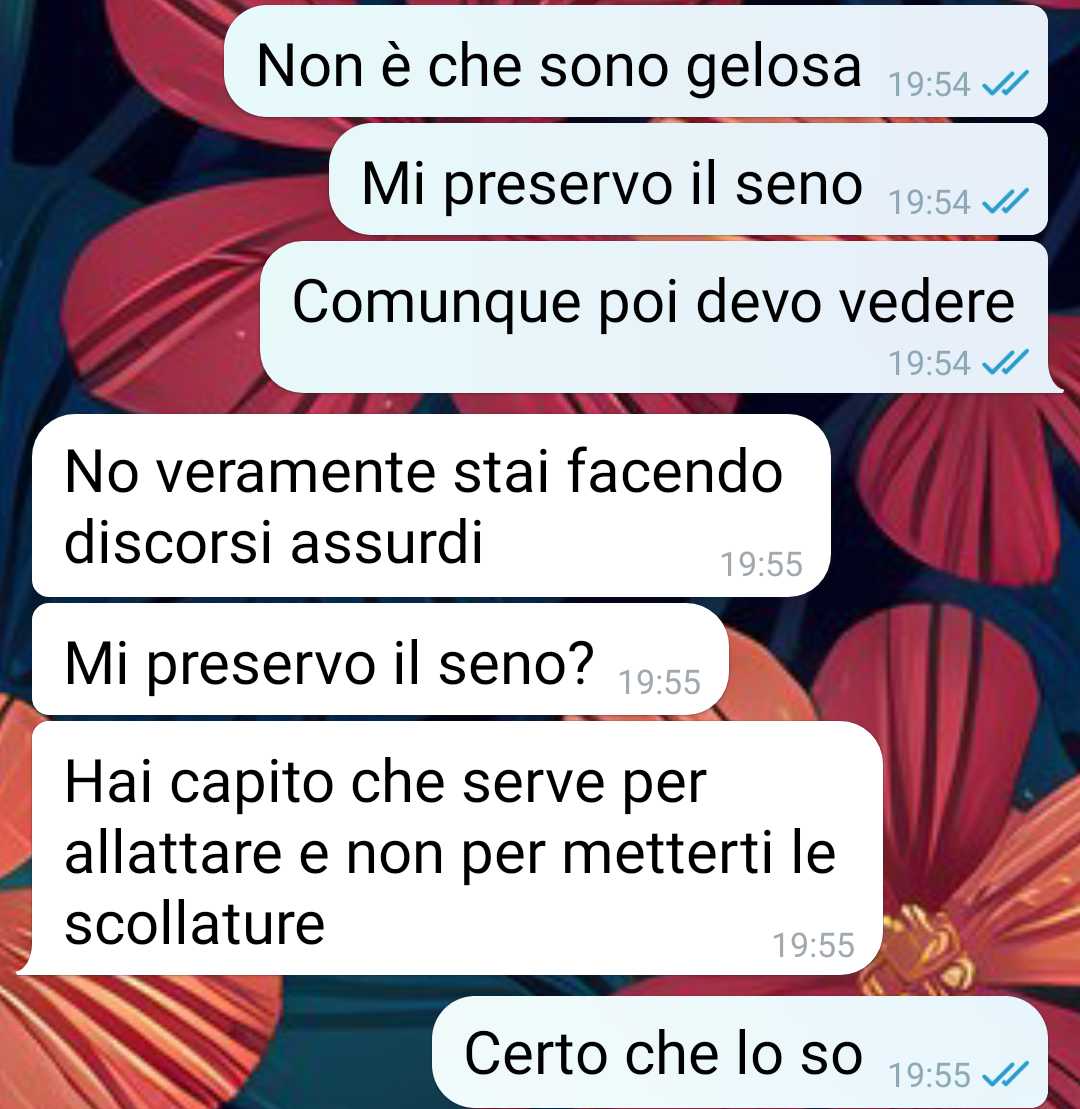Tap blue ticks on "Comunque poi devo vedere"
1080x1109 pixels.
[x=1005, y=364]
